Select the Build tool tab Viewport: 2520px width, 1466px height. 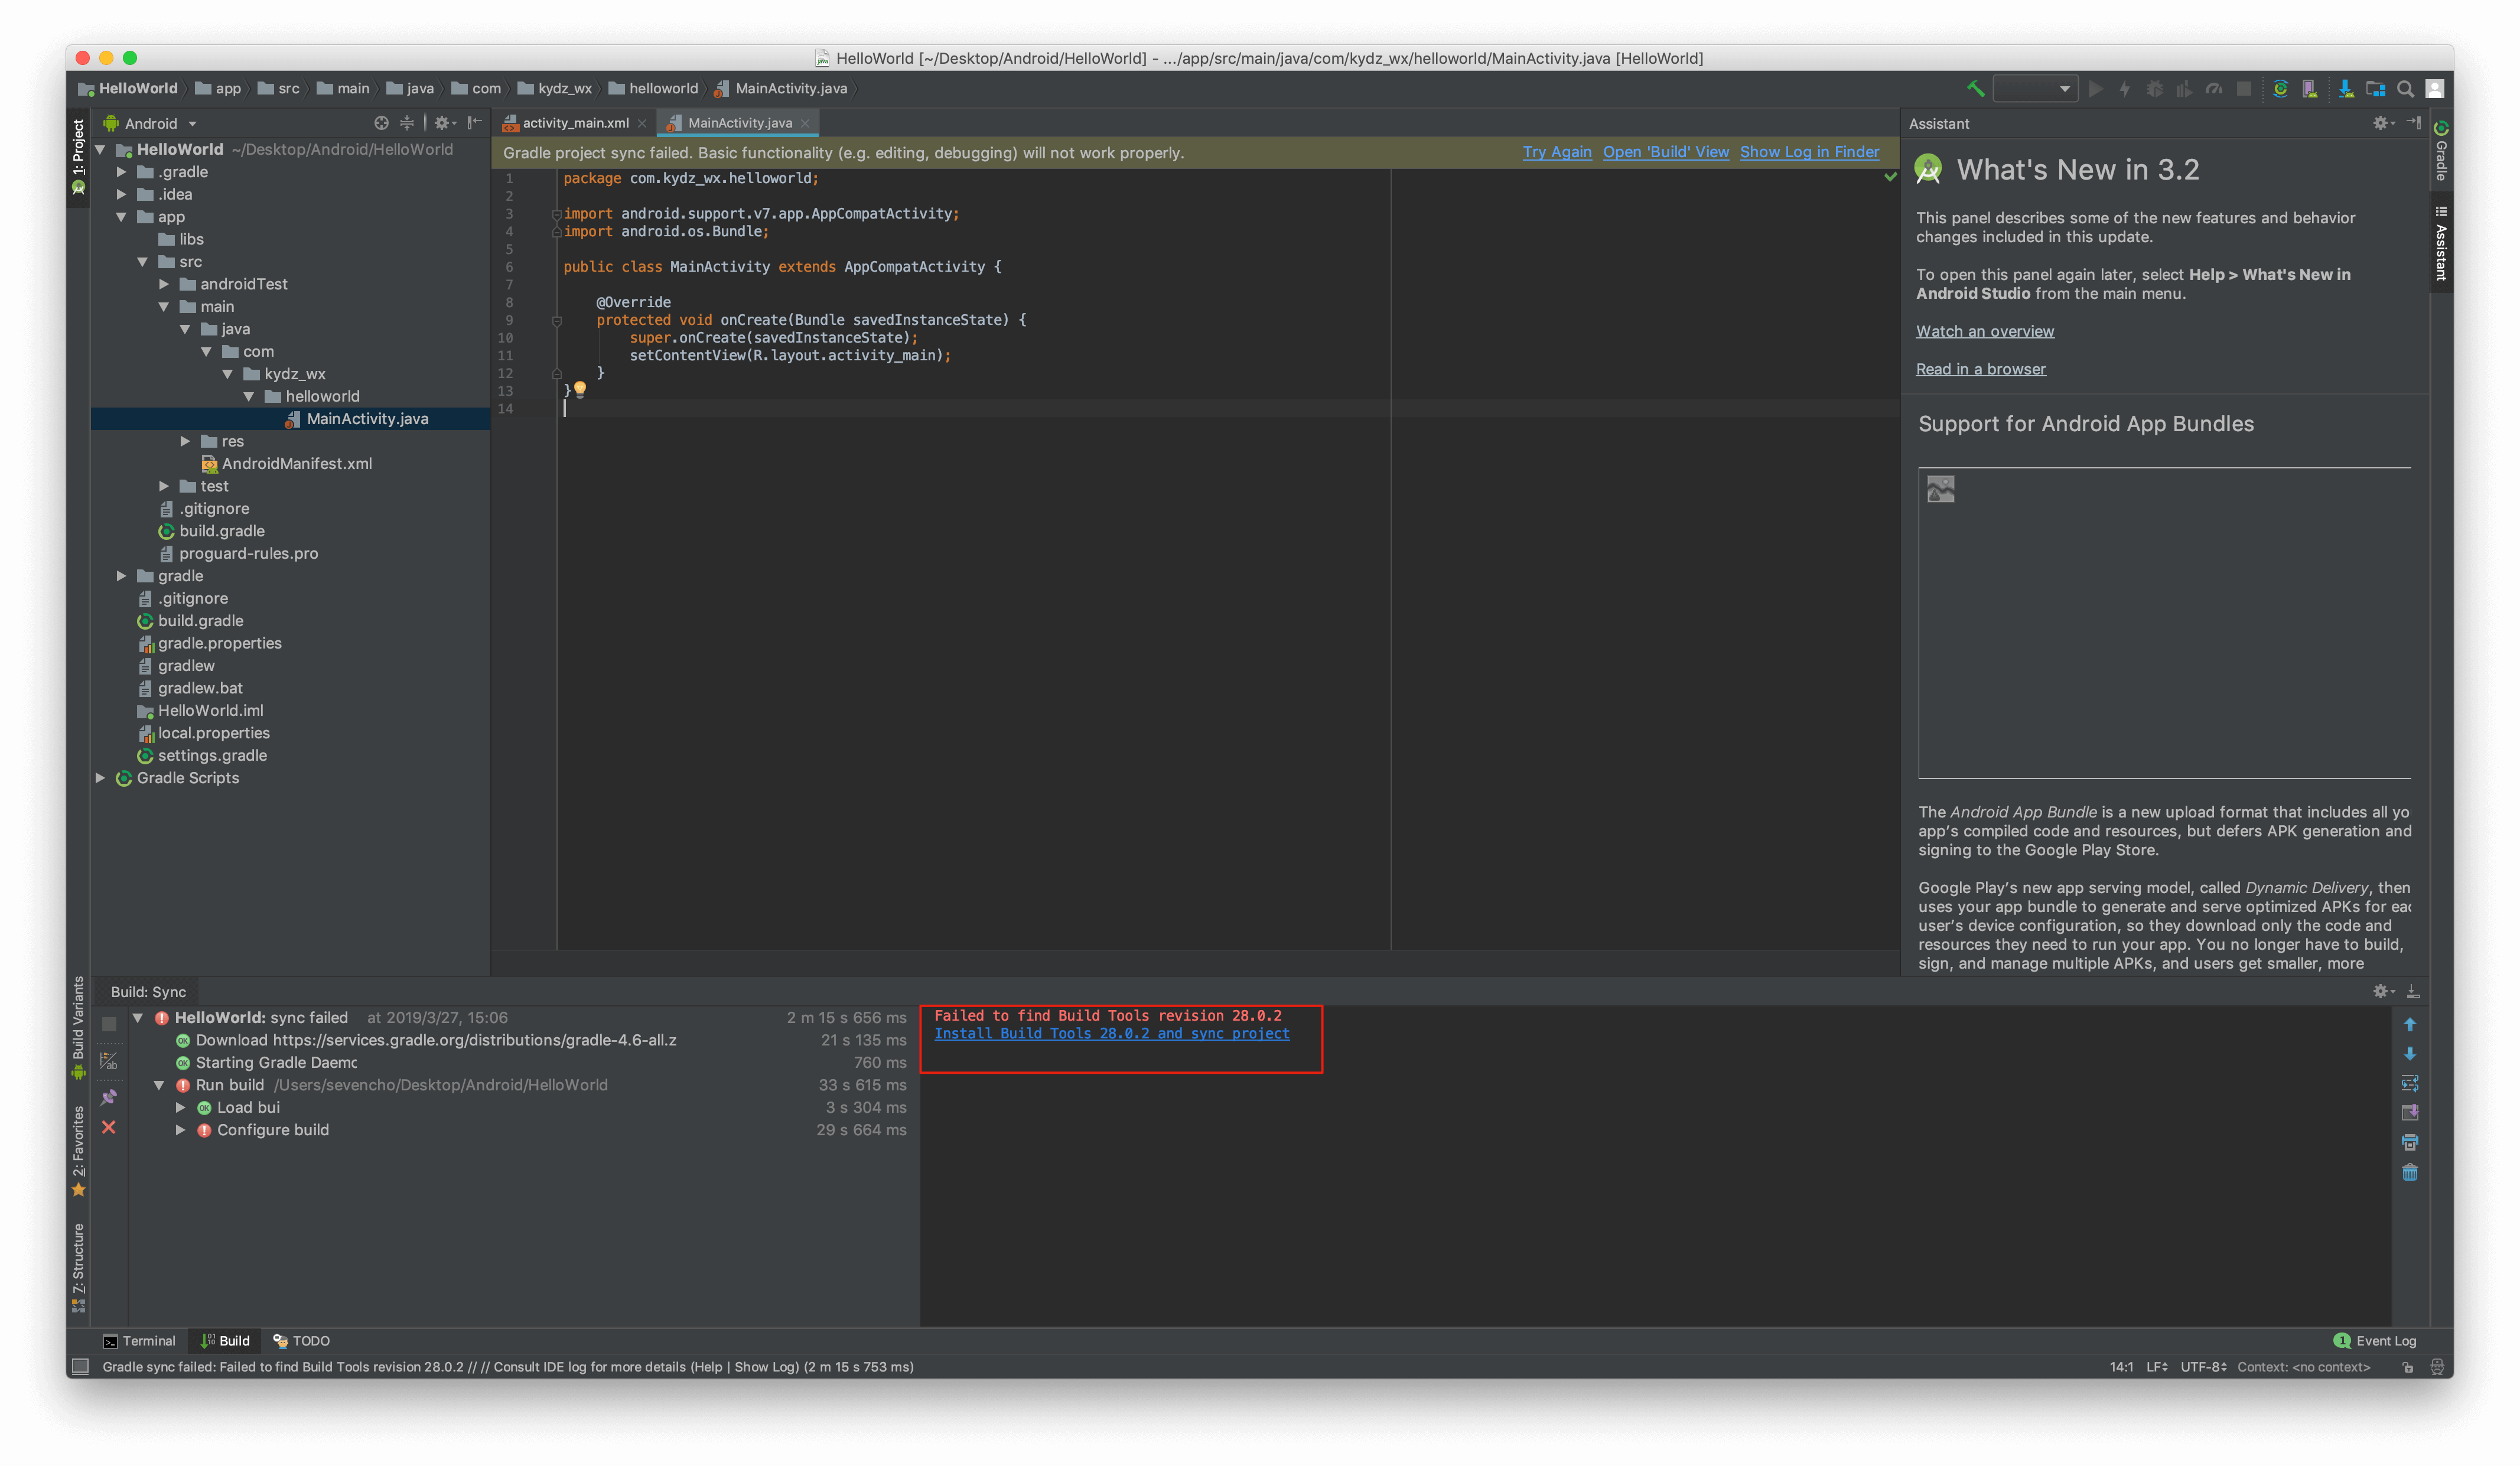(x=225, y=1341)
